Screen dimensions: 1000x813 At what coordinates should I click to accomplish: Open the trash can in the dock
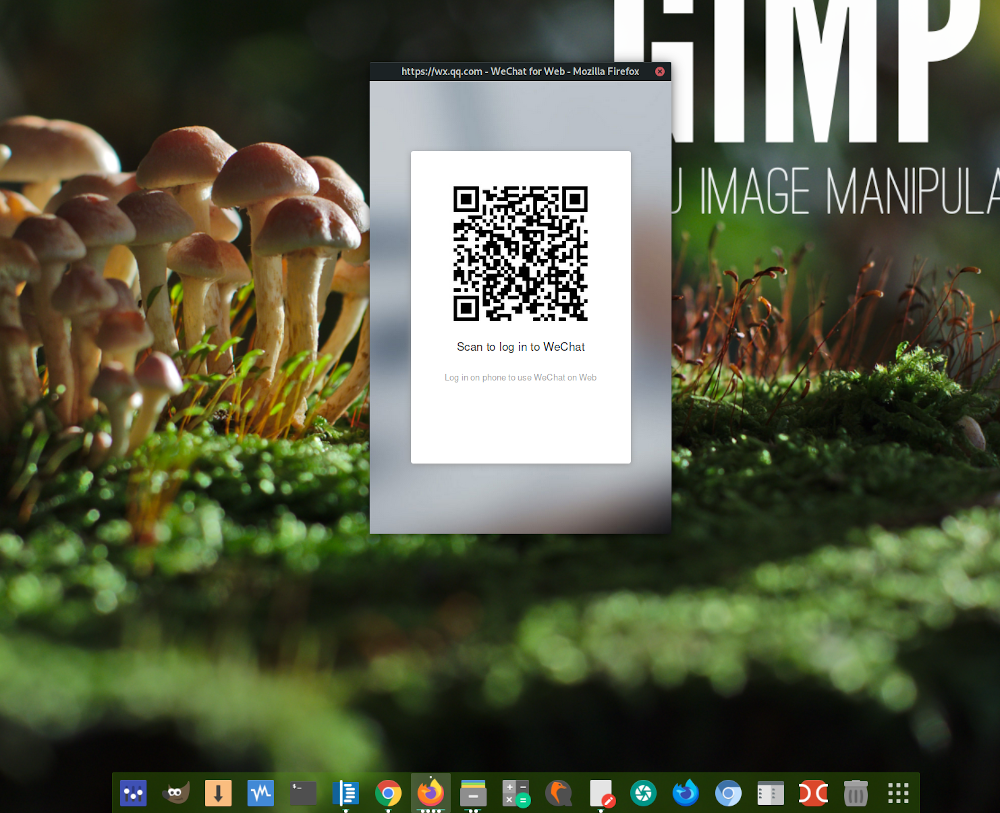855,793
